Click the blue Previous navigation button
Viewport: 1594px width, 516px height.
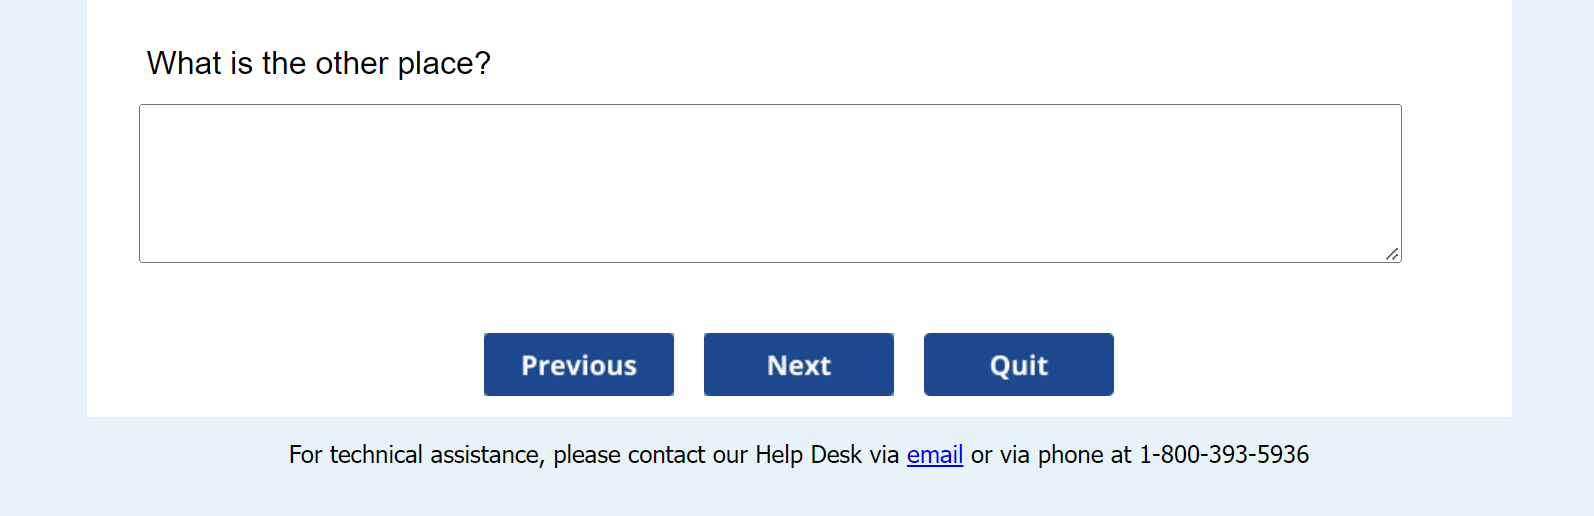579,365
